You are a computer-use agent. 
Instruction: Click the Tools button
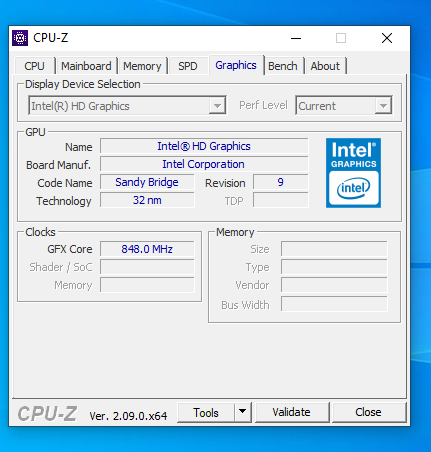(x=206, y=412)
